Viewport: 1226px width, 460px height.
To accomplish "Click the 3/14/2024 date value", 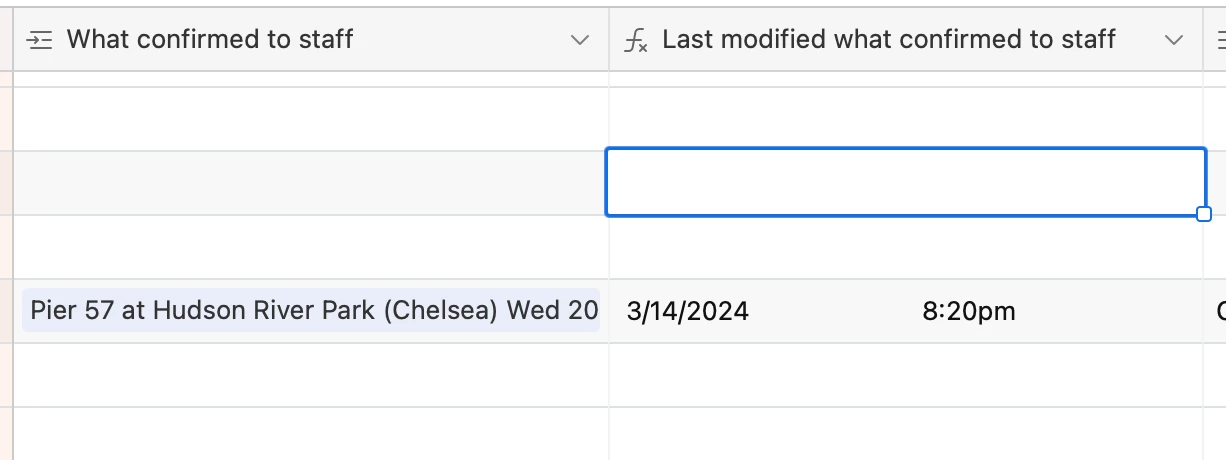I will pyautogui.click(x=688, y=311).
